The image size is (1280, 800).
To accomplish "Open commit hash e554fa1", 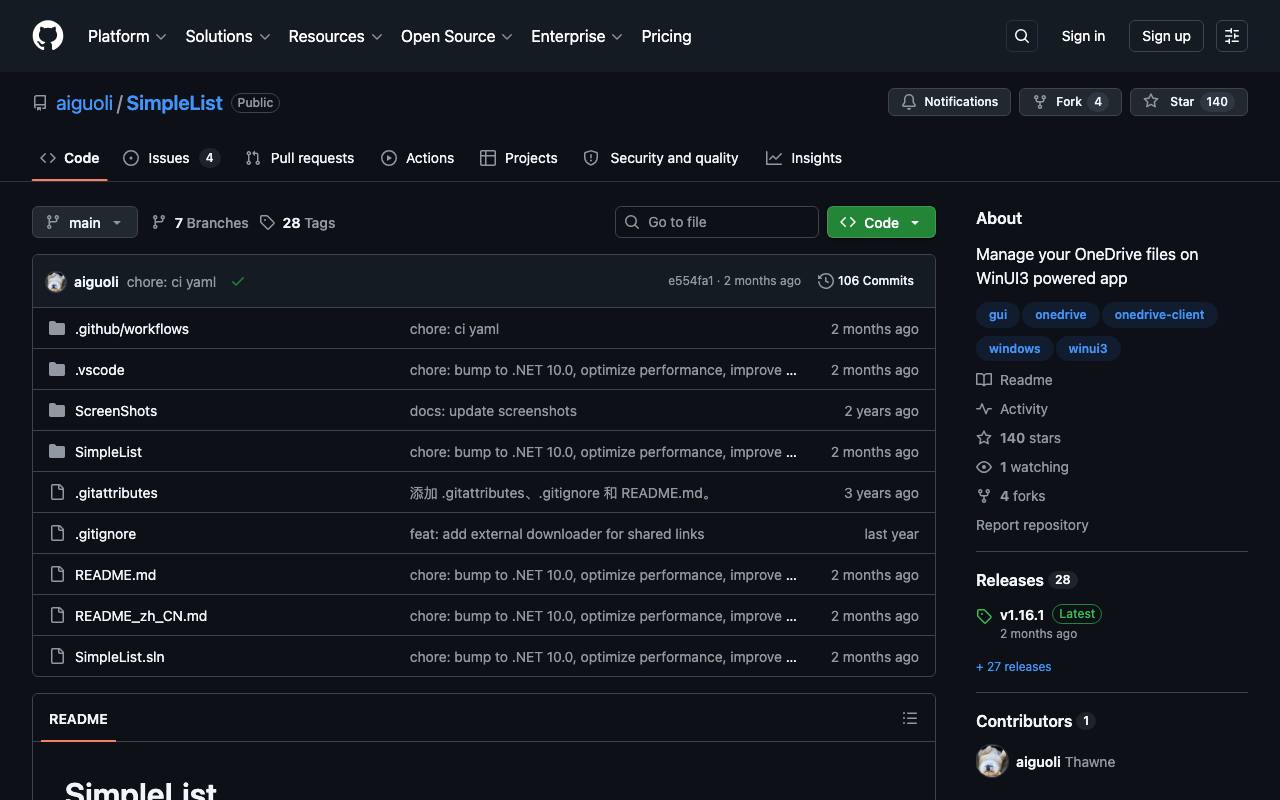I will pyautogui.click(x=691, y=281).
